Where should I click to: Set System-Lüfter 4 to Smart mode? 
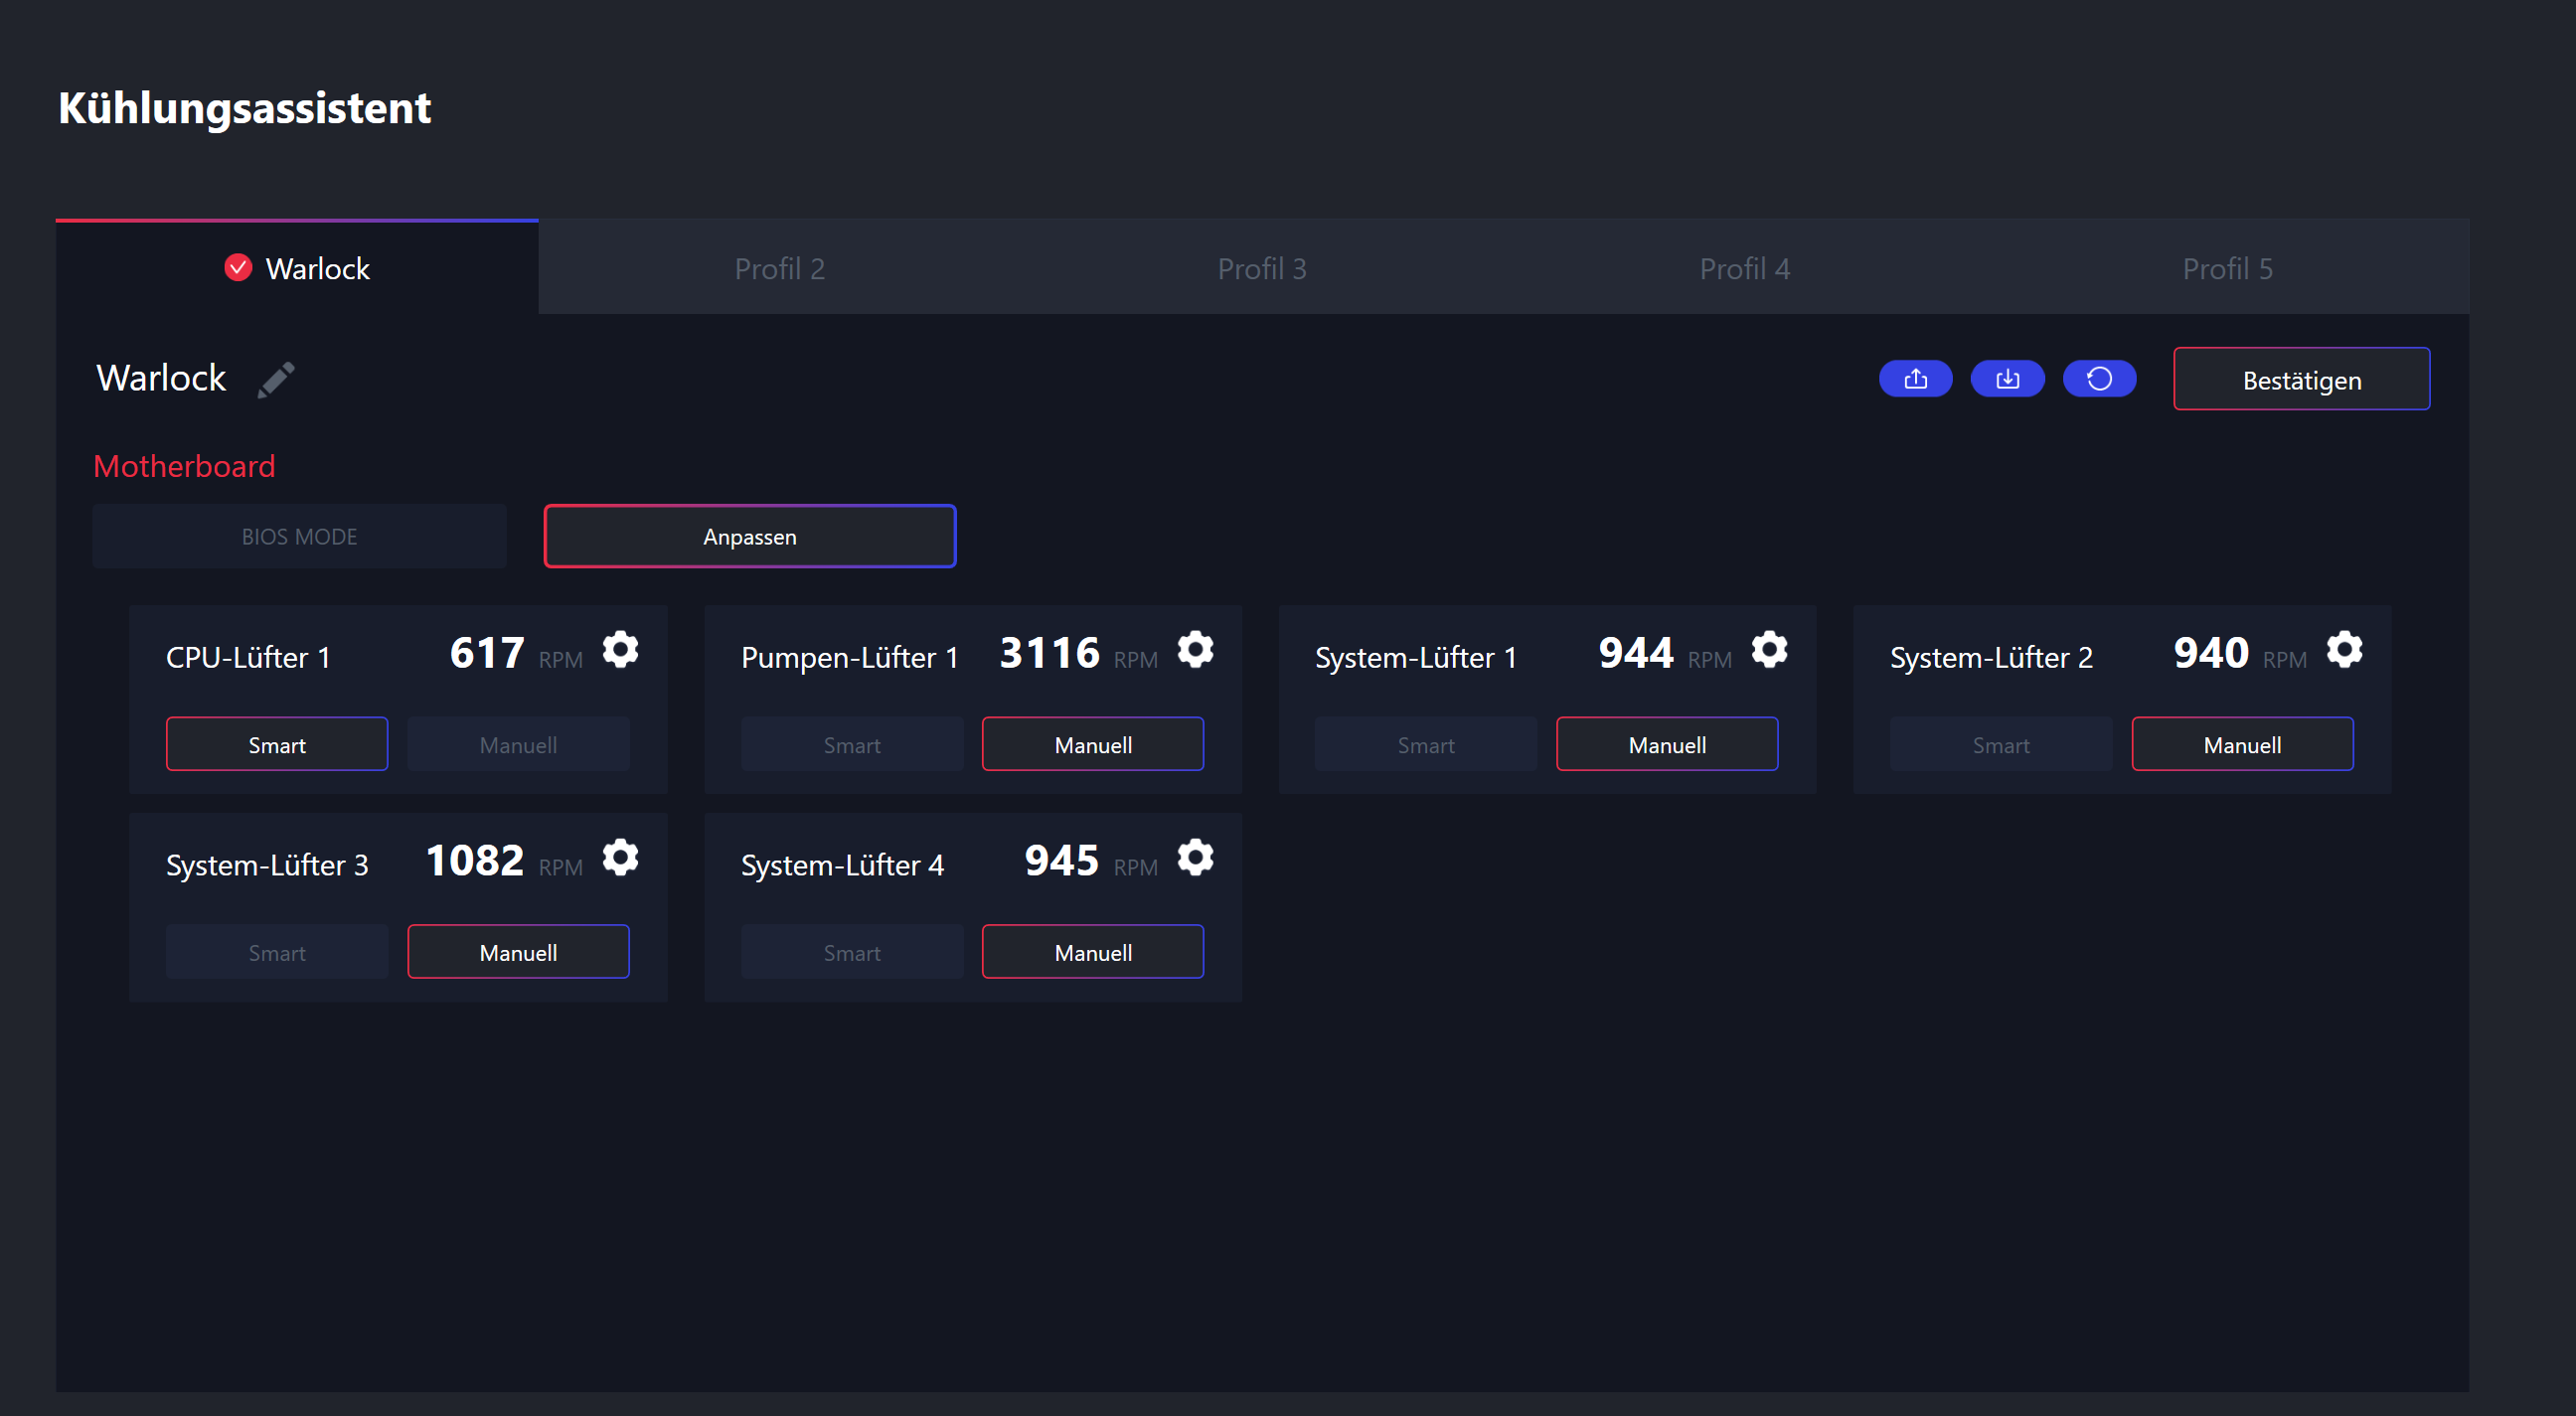coord(852,953)
